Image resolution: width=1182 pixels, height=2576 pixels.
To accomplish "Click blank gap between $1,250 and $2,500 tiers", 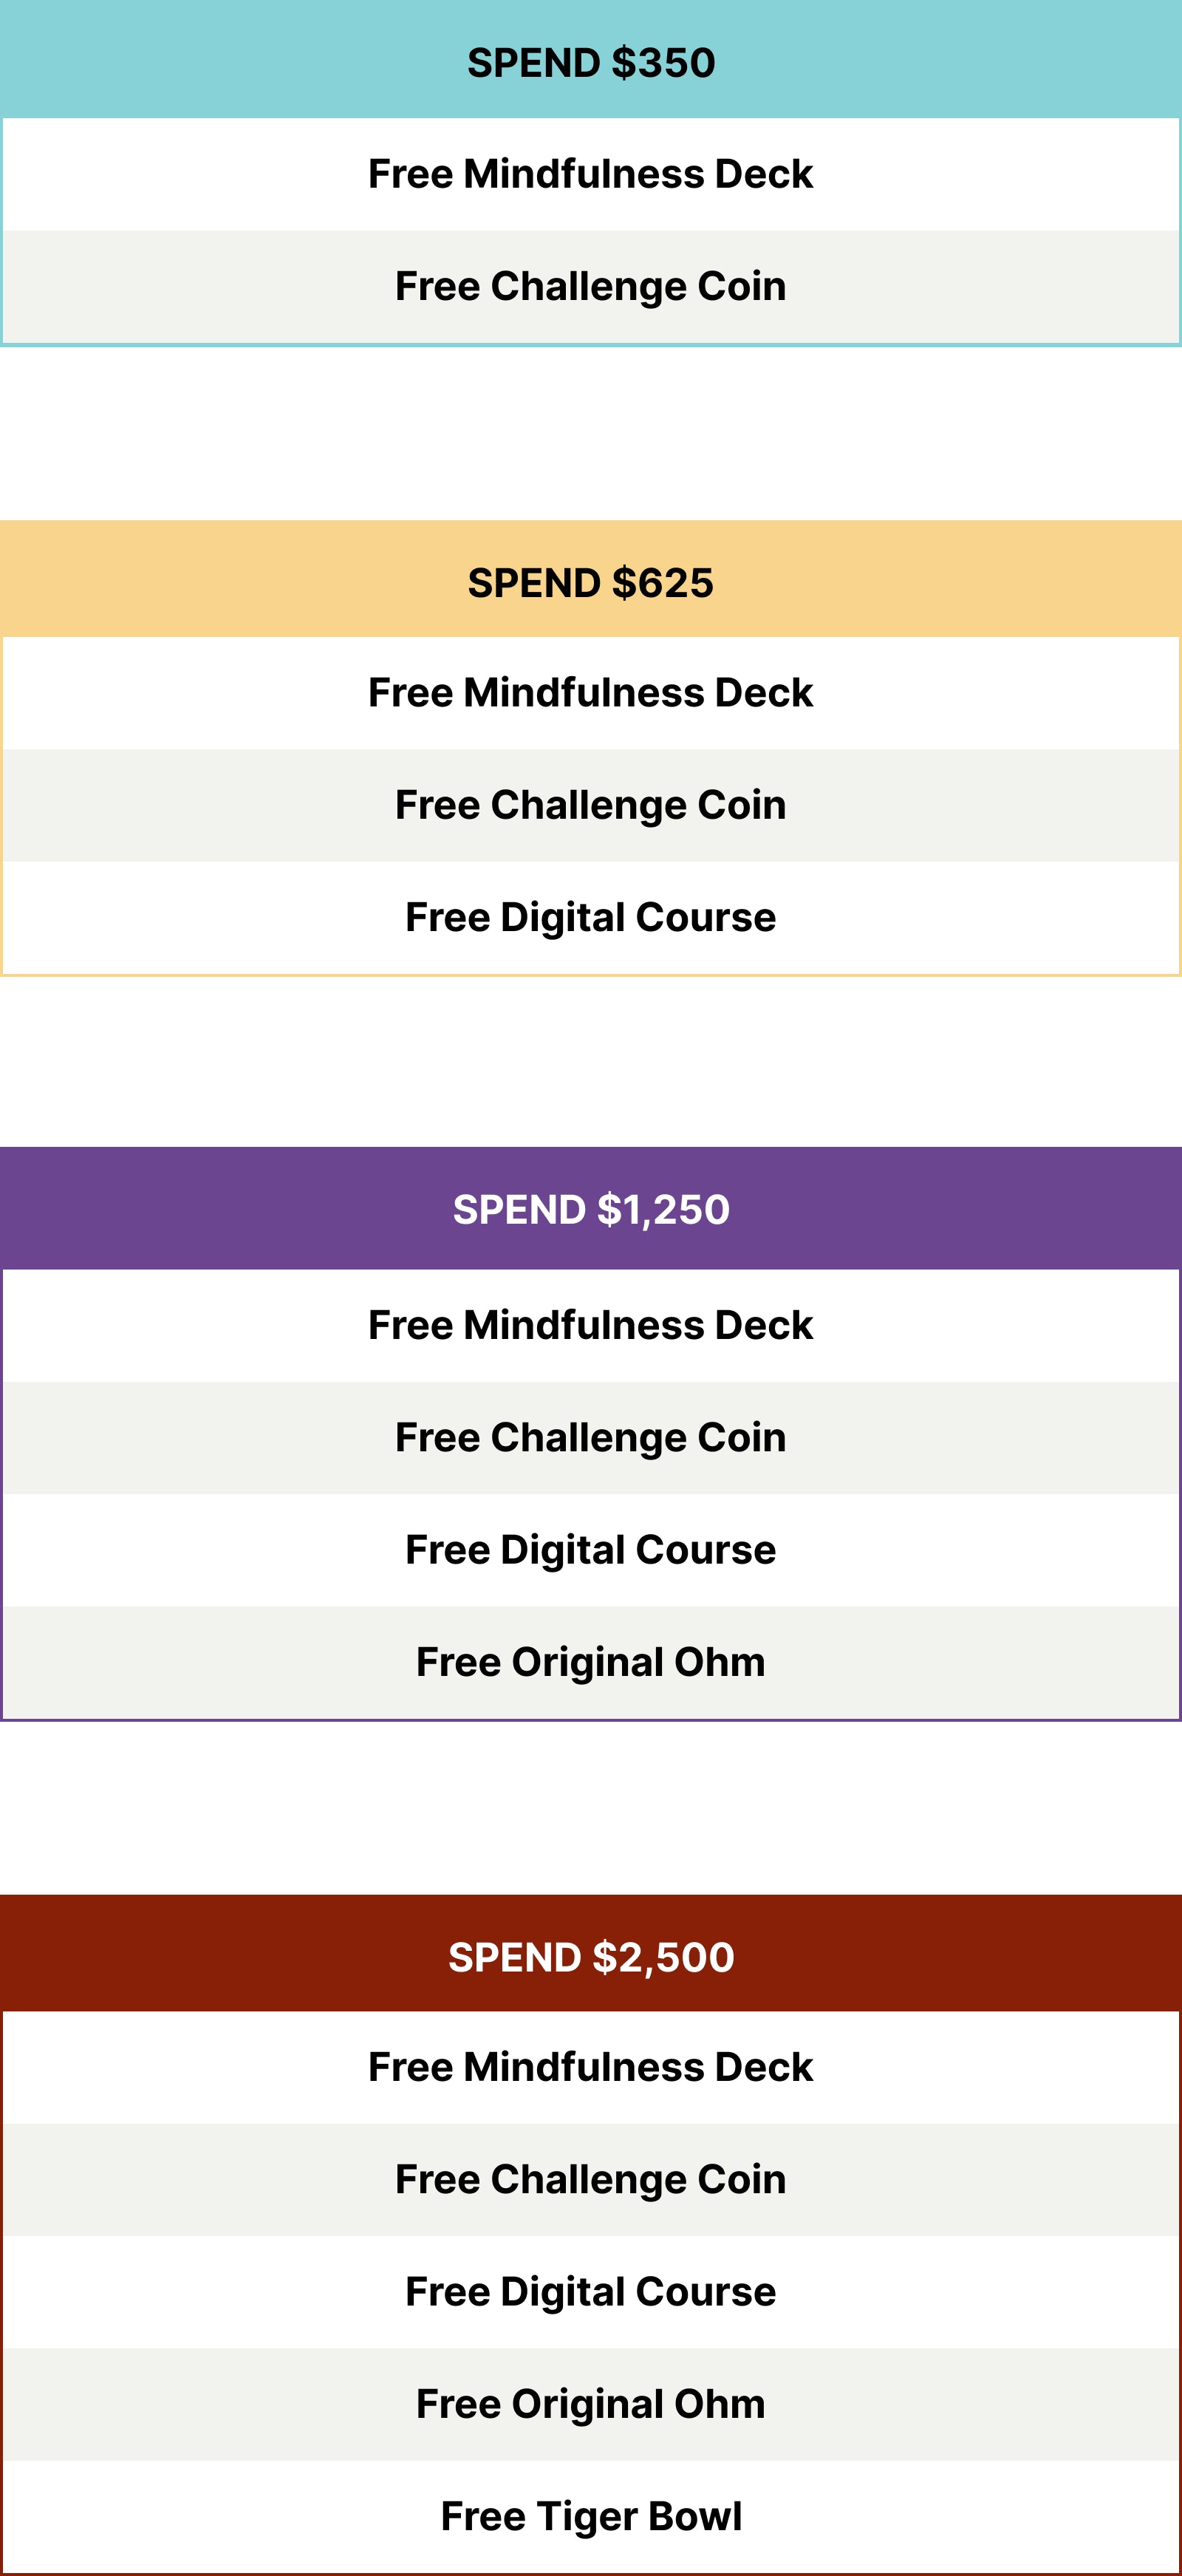I will [x=591, y=1807].
